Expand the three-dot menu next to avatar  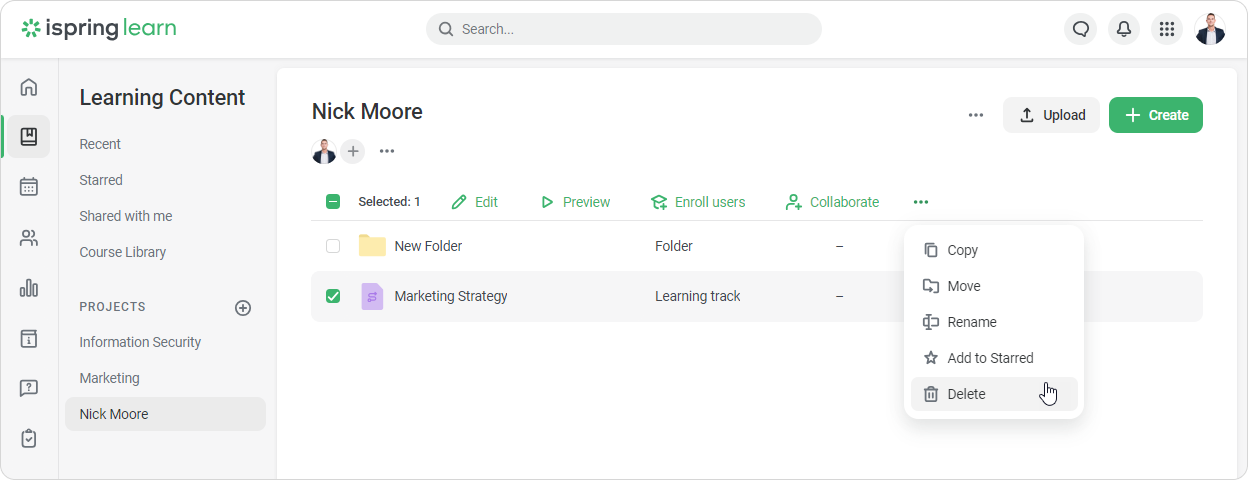pos(387,151)
